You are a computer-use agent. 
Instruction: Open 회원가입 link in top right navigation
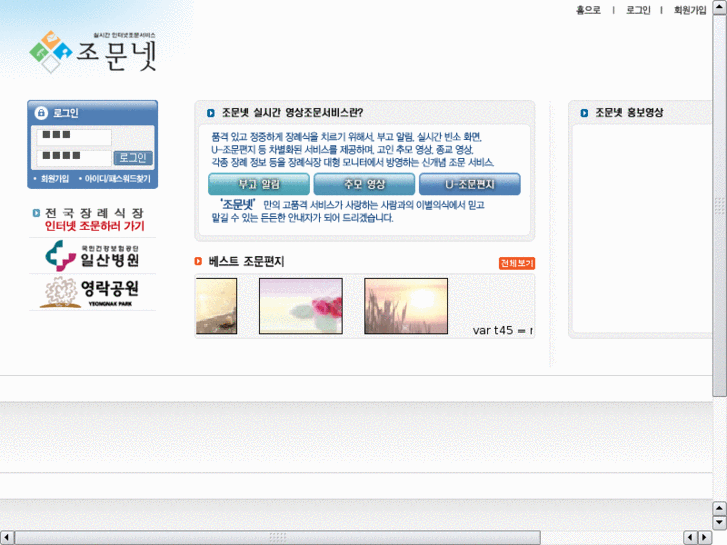[x=690, y=10]
